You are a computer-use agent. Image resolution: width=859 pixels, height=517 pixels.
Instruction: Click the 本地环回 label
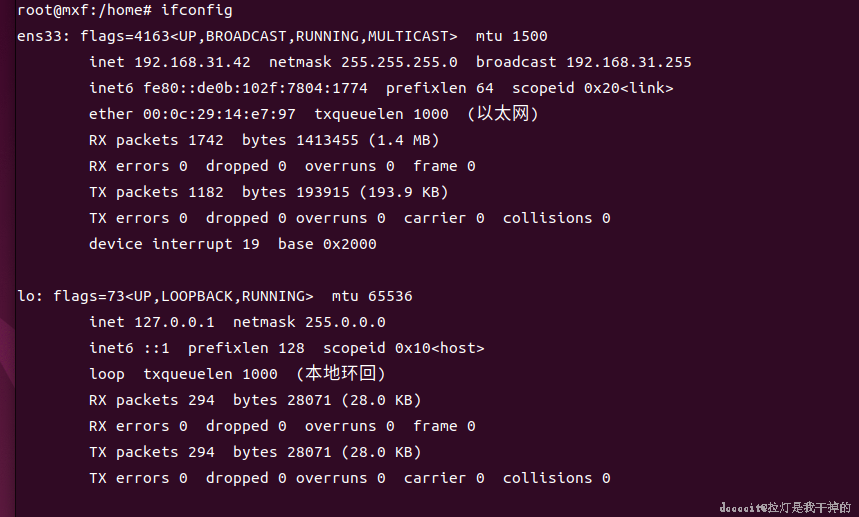(341, 374)
